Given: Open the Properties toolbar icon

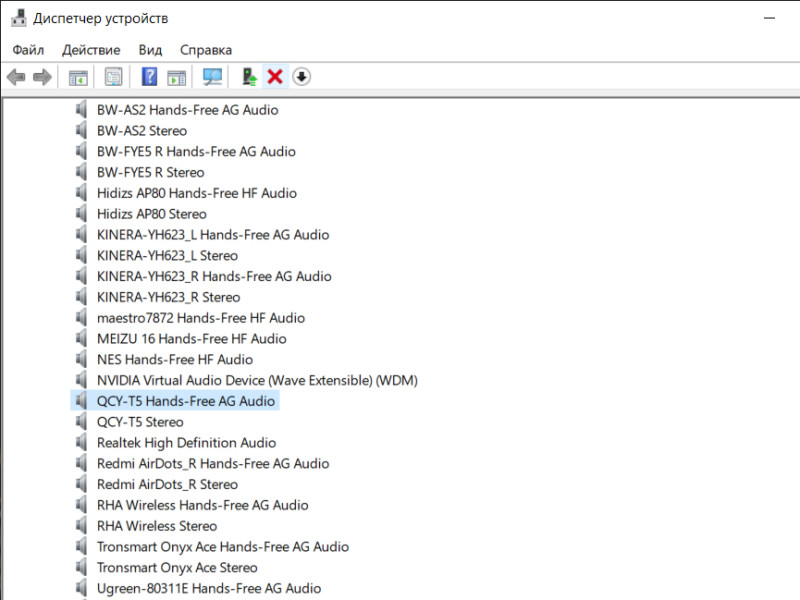Looking at the screenshot, I should point(113,77).
